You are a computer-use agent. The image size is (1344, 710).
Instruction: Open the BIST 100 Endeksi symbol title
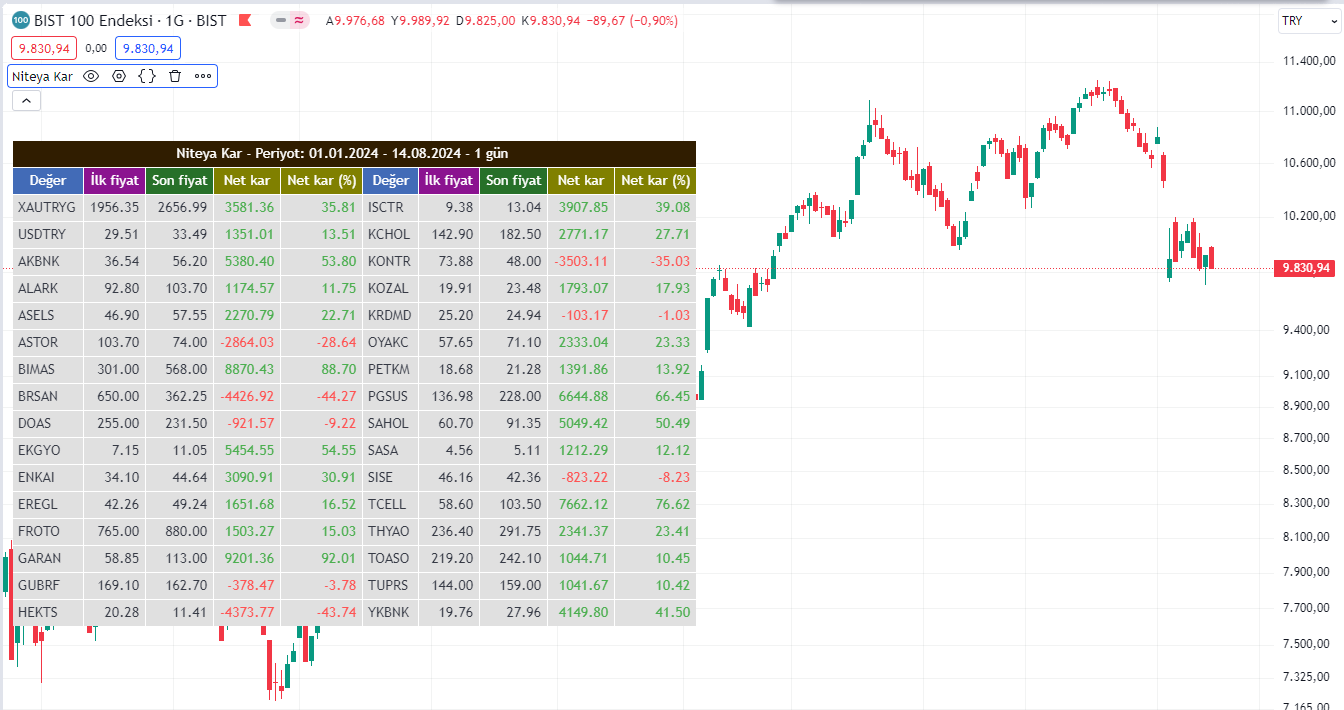pyautogui.click(x=130, y=20)
